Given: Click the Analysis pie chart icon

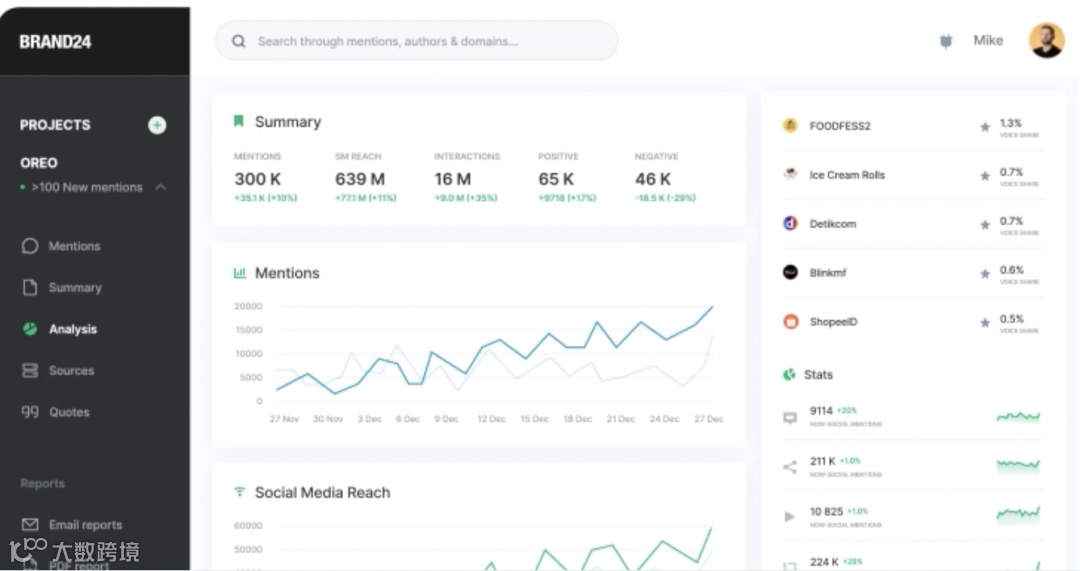Looking at the screenshot, I should [30, 329].
